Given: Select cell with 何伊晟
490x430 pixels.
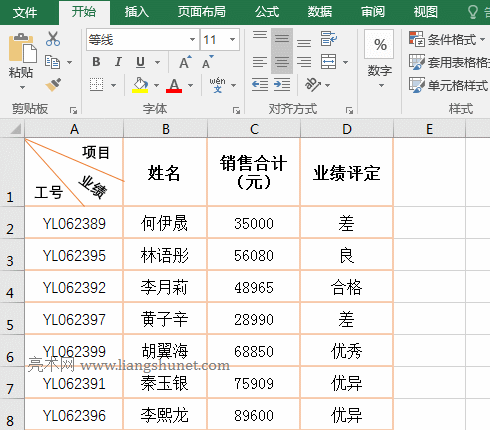Looking at the screenshot, I should tap(165, 223).
